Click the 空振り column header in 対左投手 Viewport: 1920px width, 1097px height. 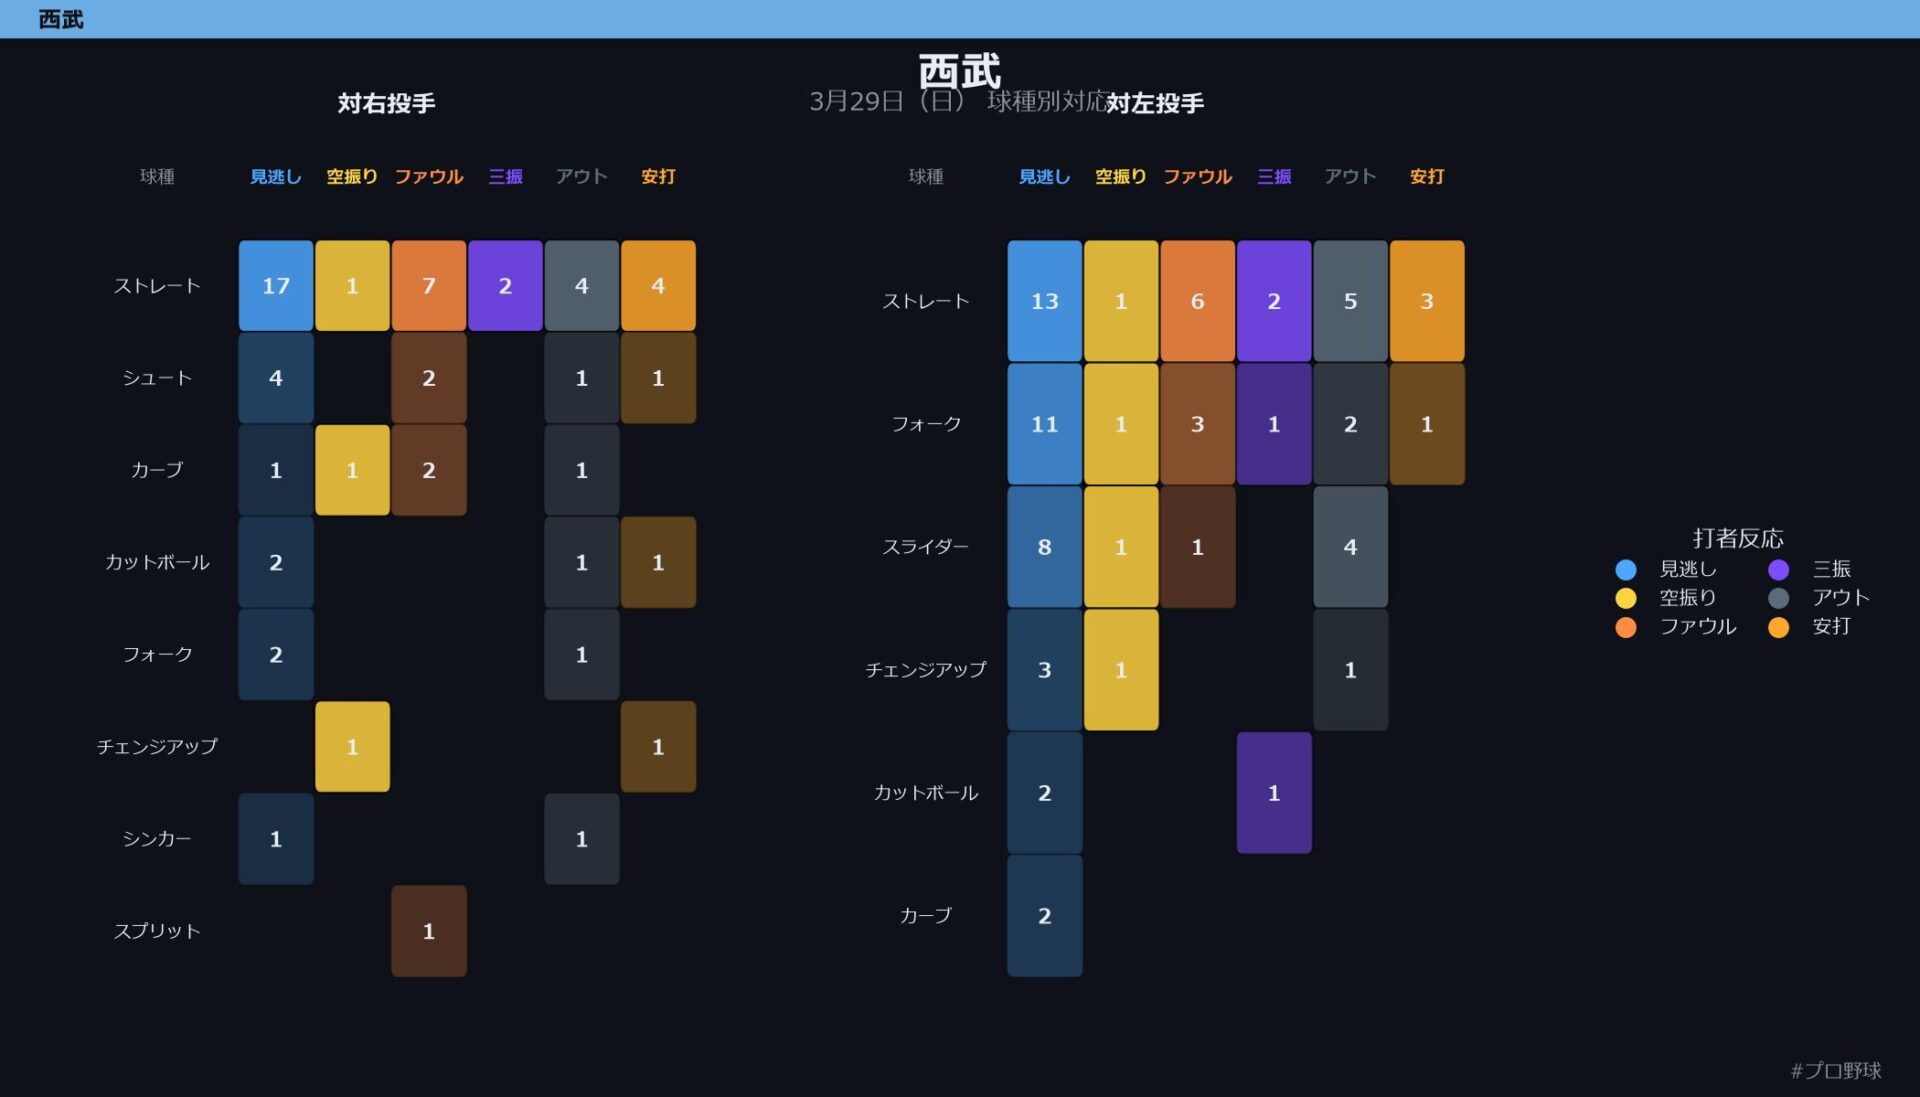[x=1121, y=176]
